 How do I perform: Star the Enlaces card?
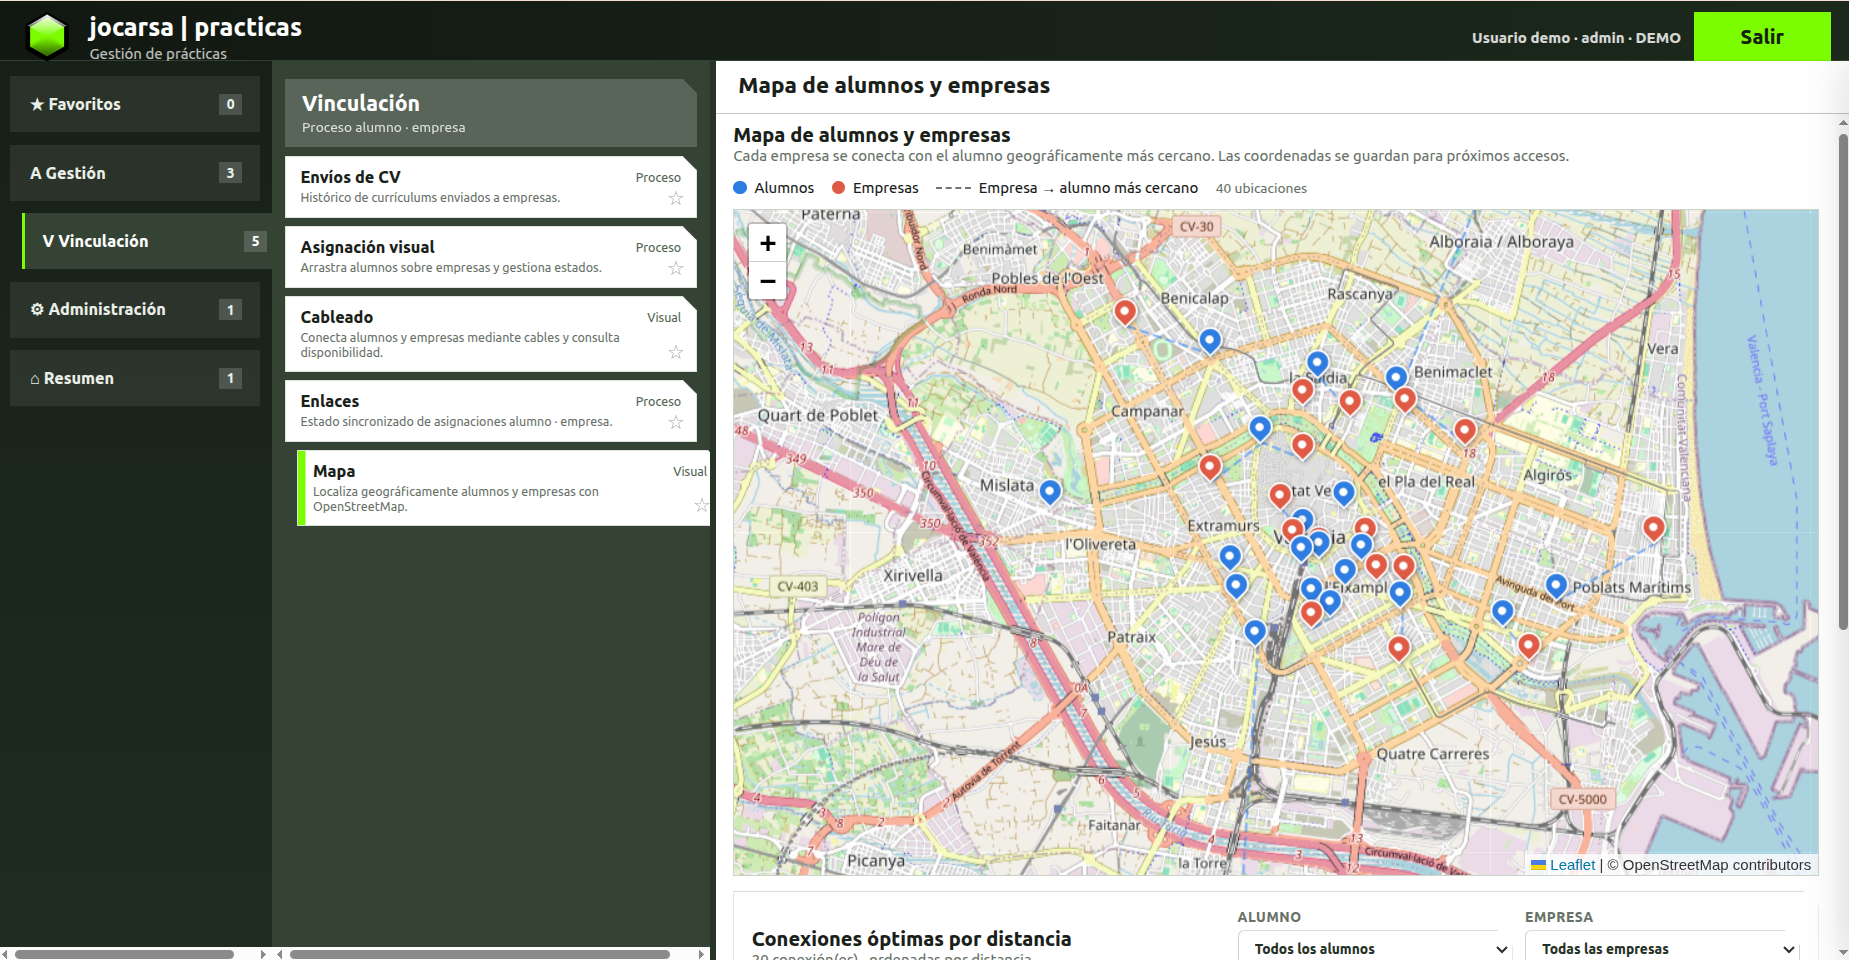(676, 422)
